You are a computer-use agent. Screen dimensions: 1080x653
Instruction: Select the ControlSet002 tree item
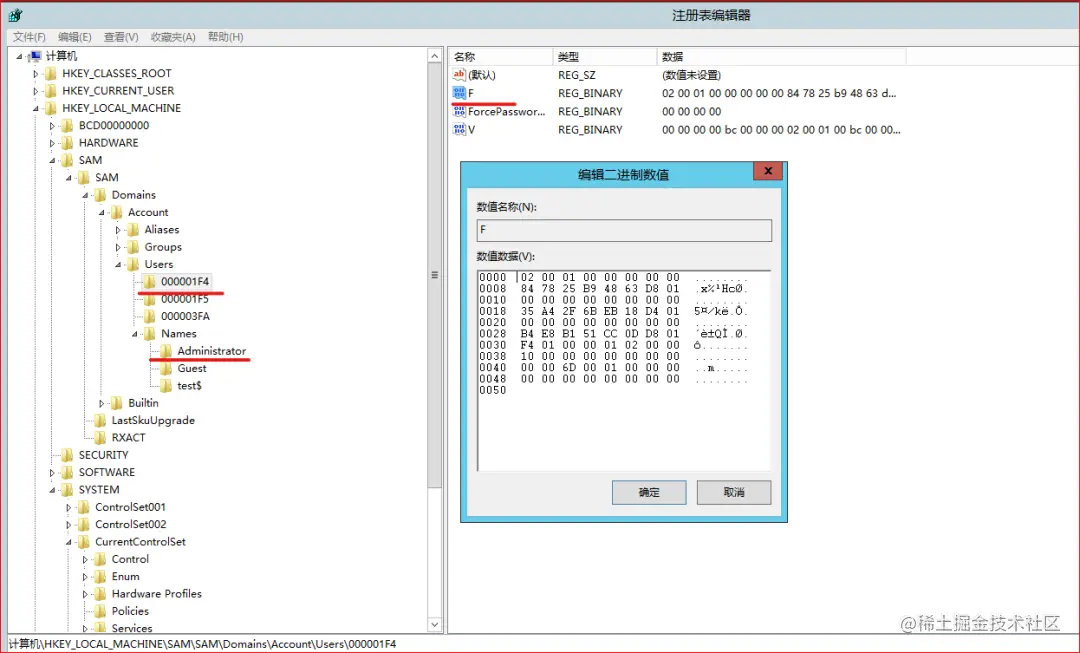[131, 524]
